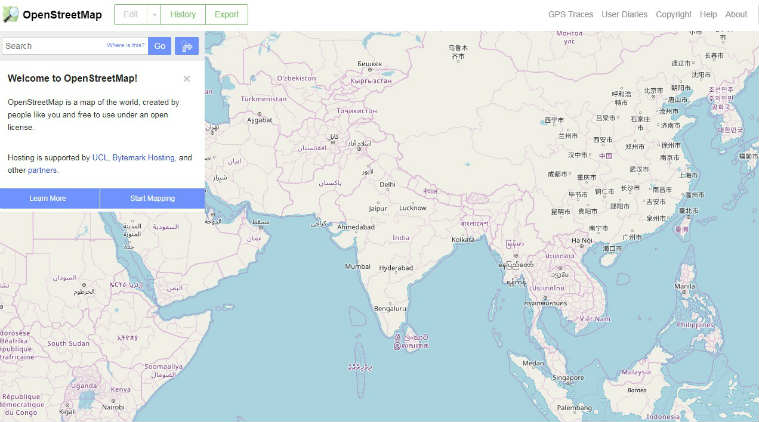
Task: Follow the Bytemark Hosting link
Action: [x=143, y=157]
